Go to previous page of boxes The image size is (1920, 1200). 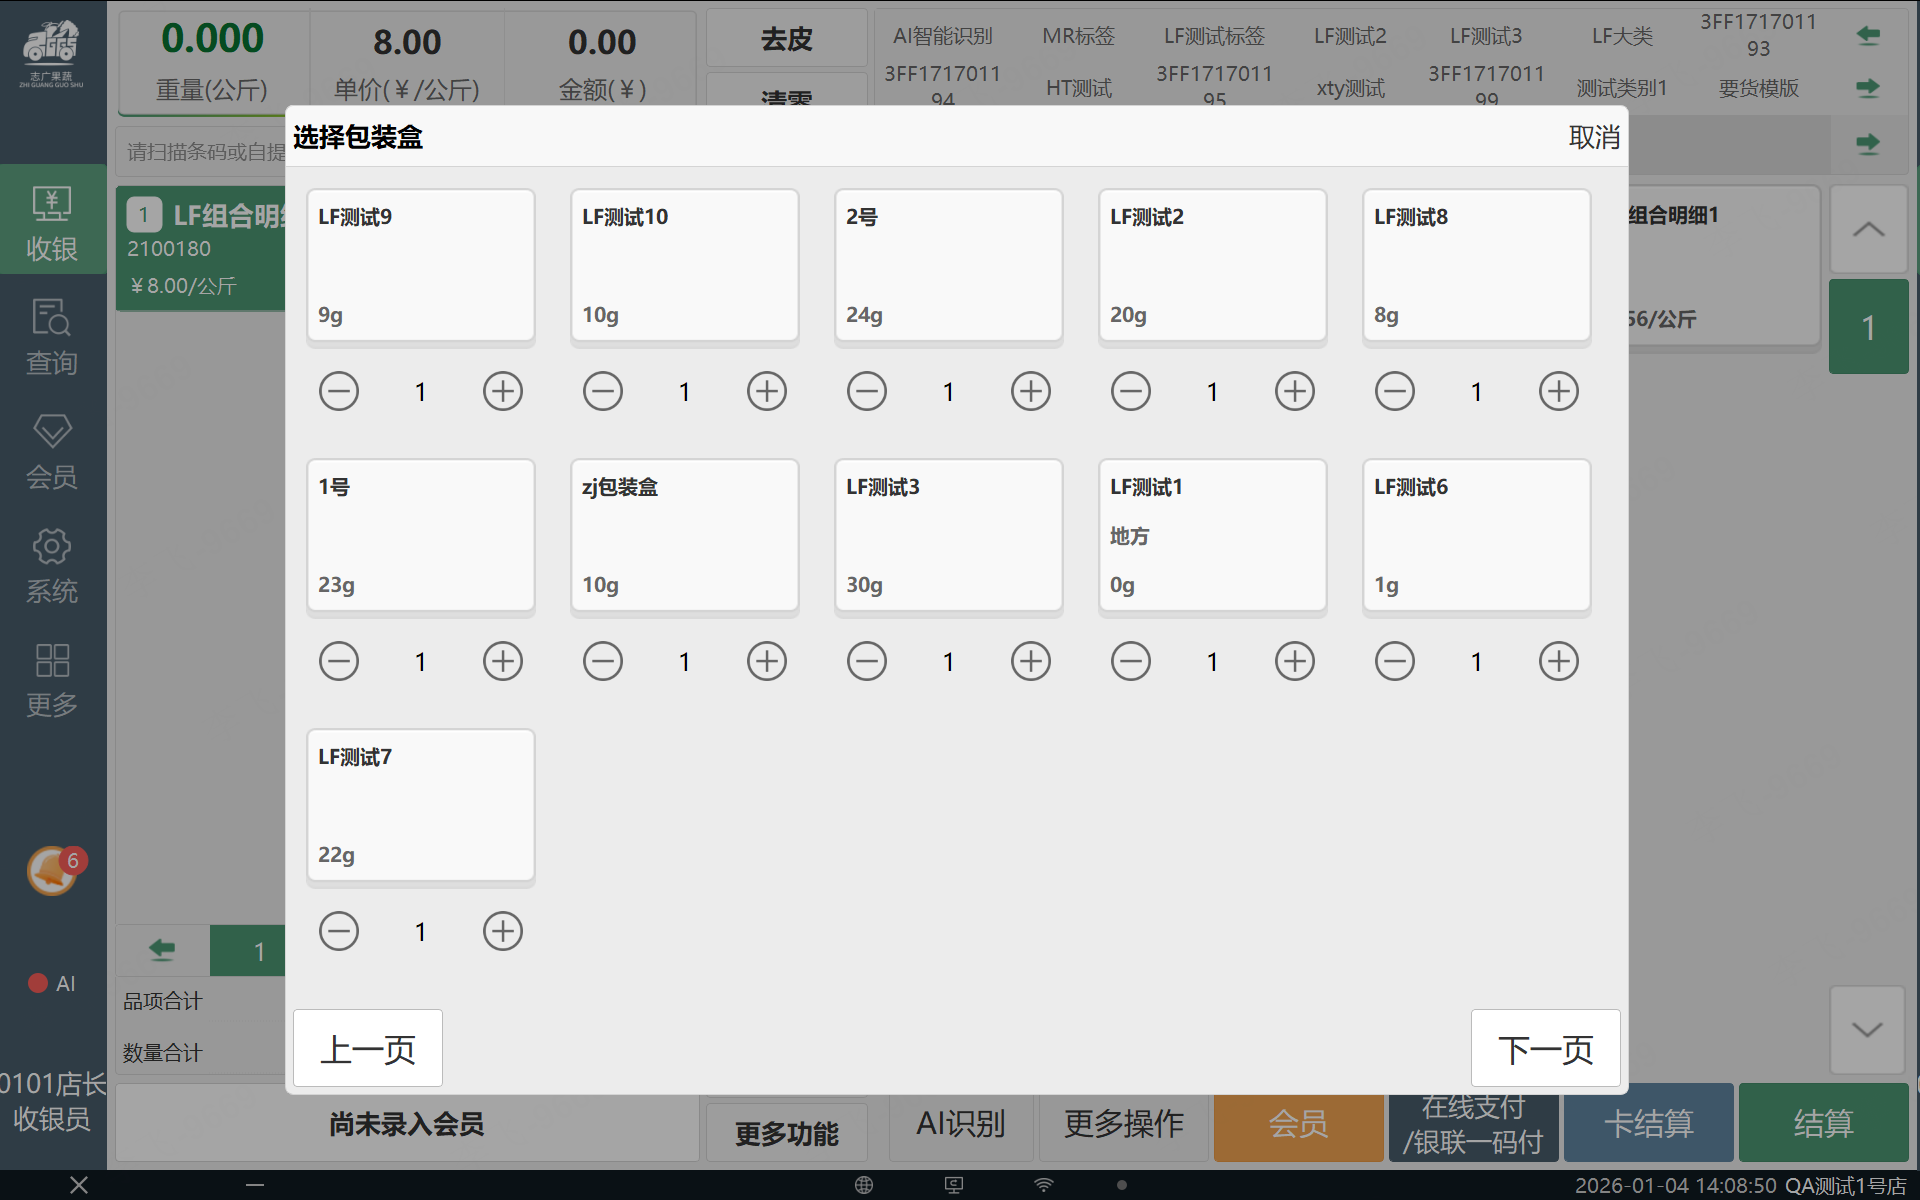click(x=368, y=1049)
